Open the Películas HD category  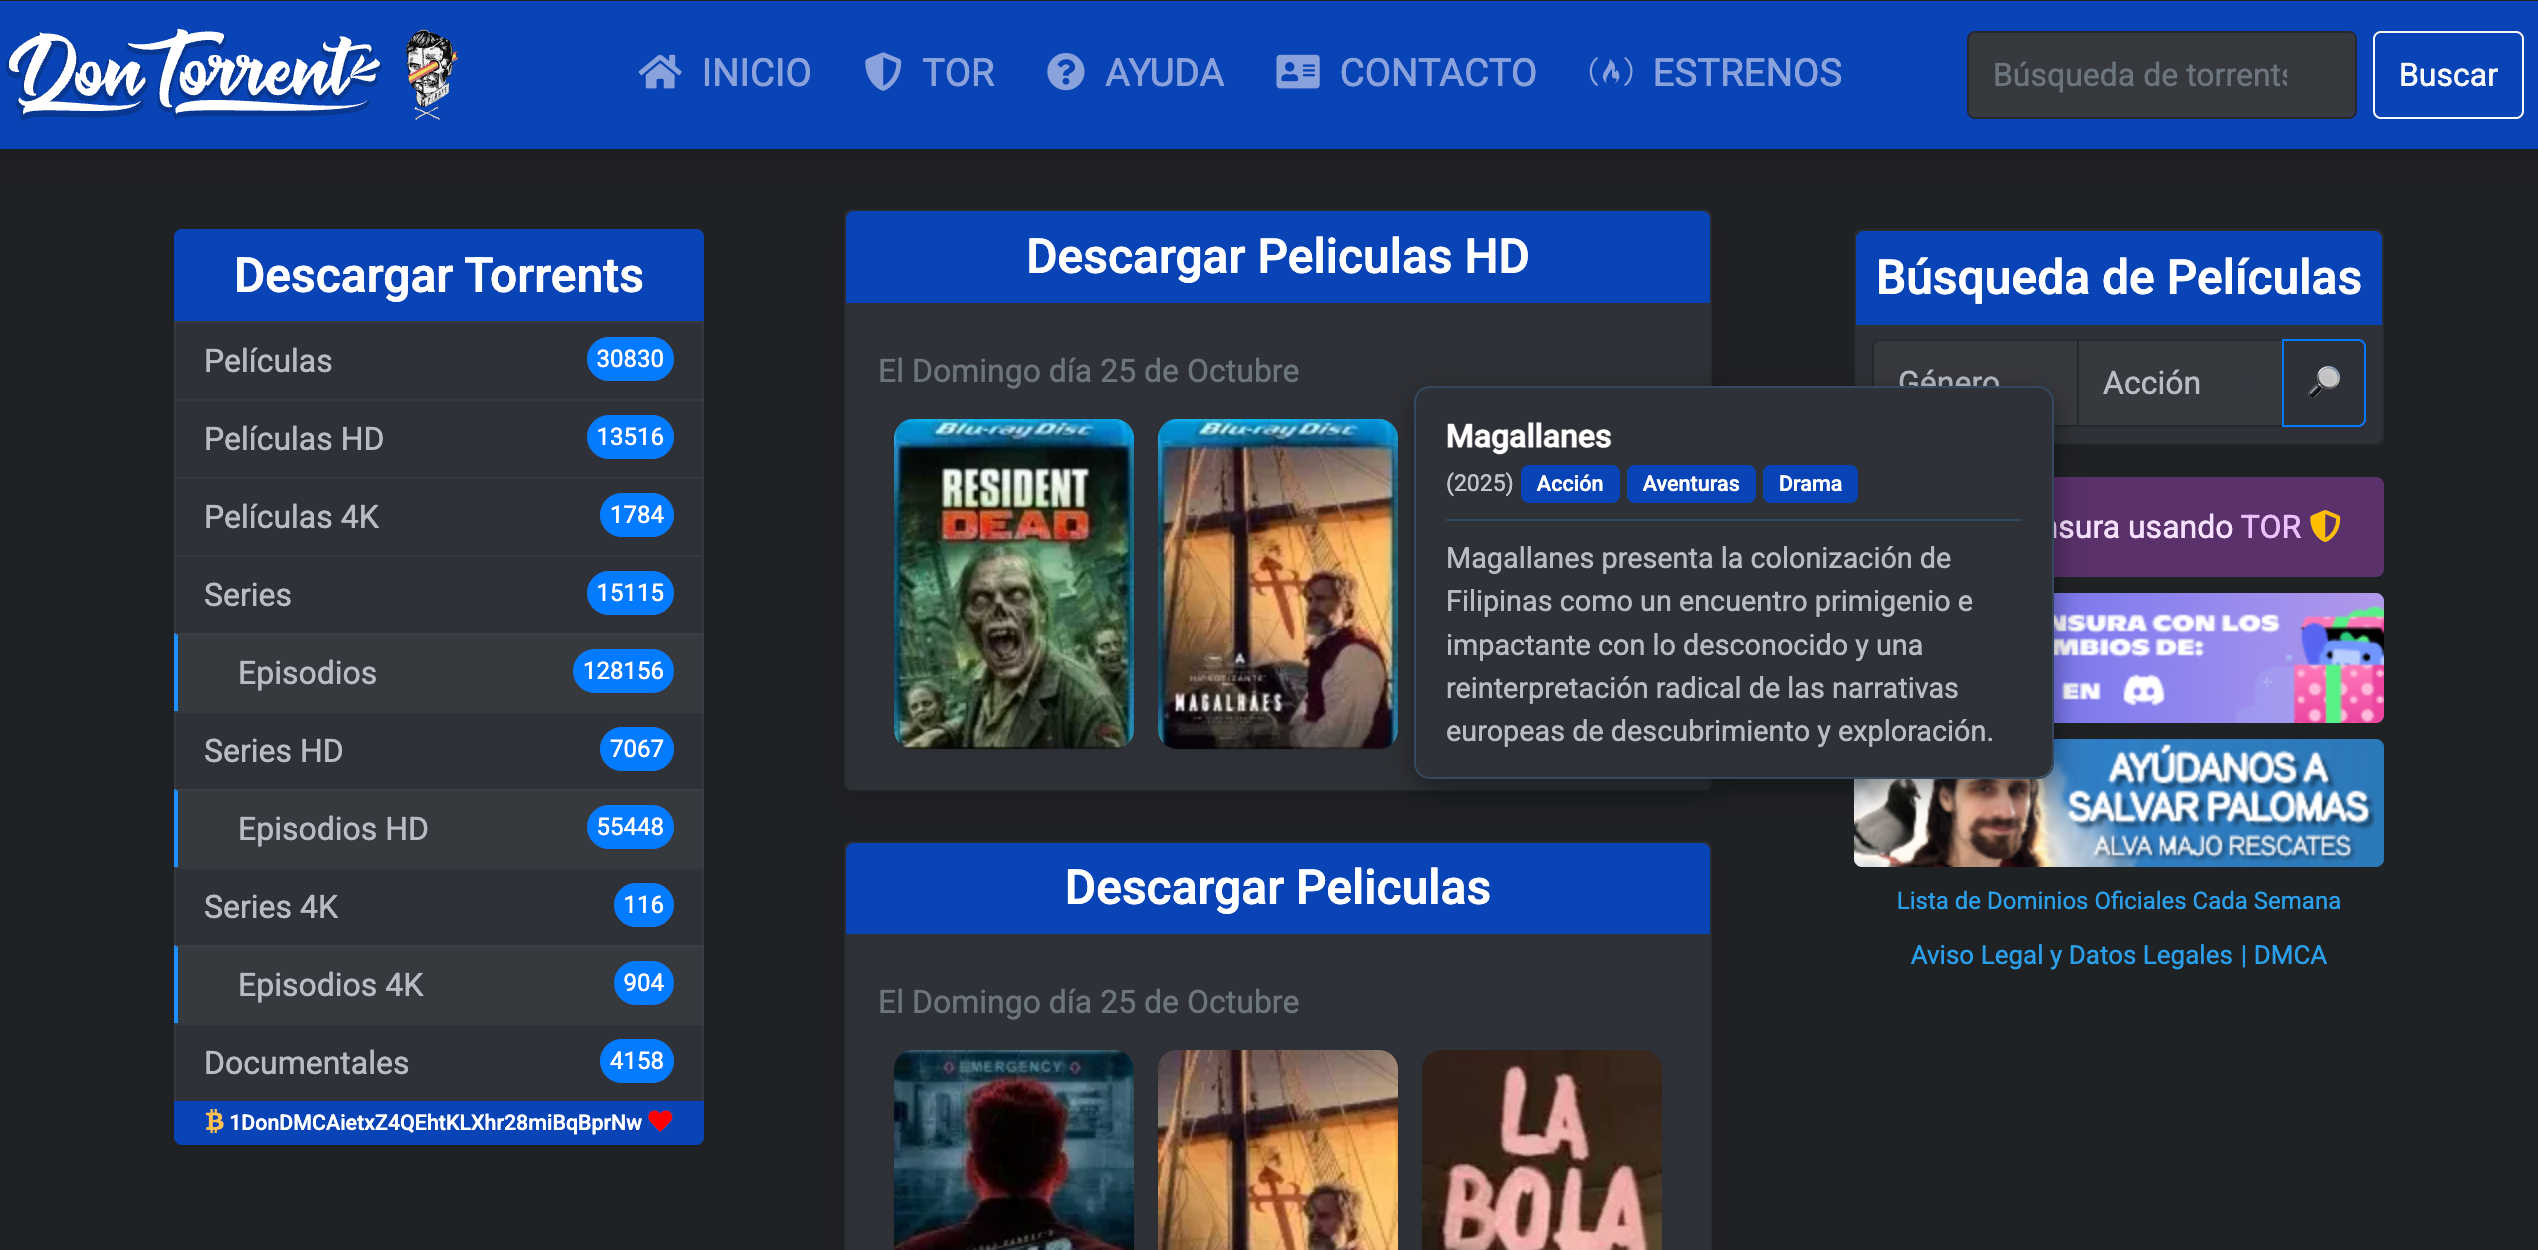(439, 439)
